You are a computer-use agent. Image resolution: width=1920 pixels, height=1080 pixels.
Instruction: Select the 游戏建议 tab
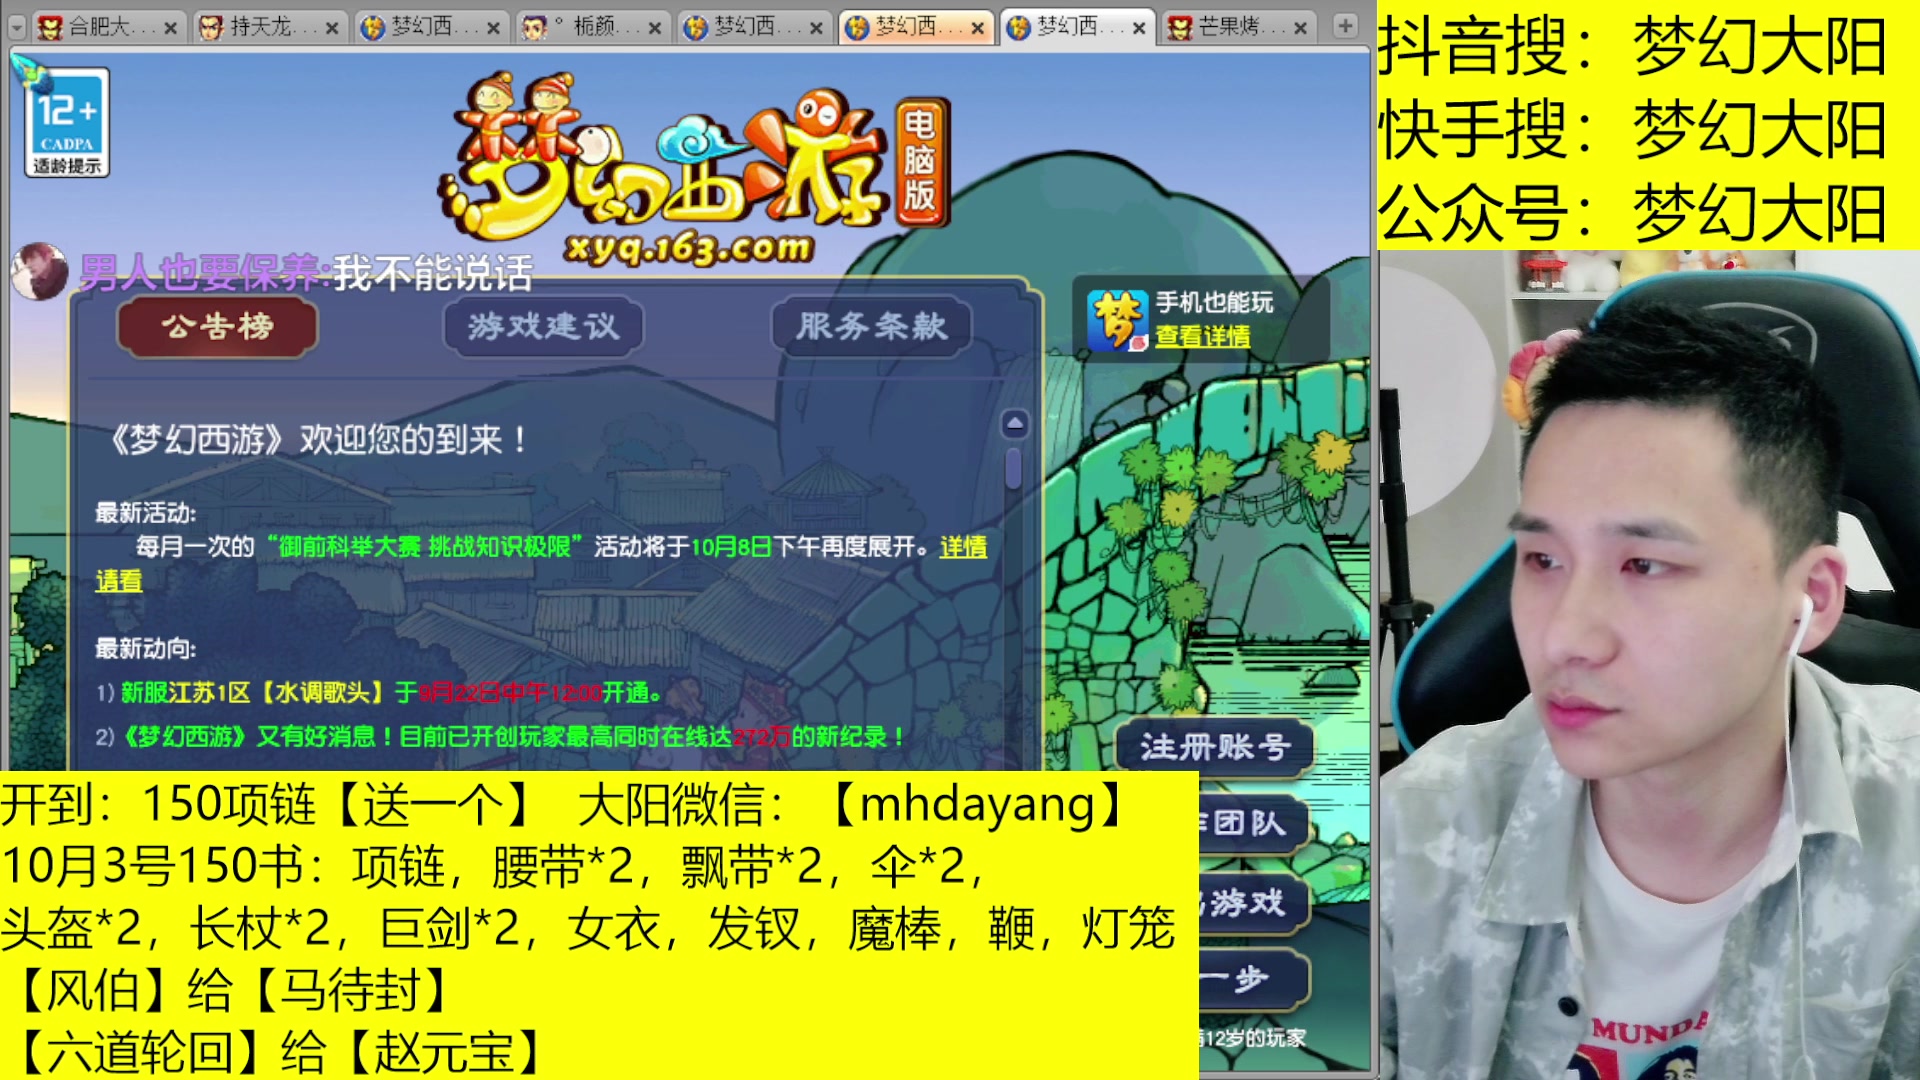(543, 327)
